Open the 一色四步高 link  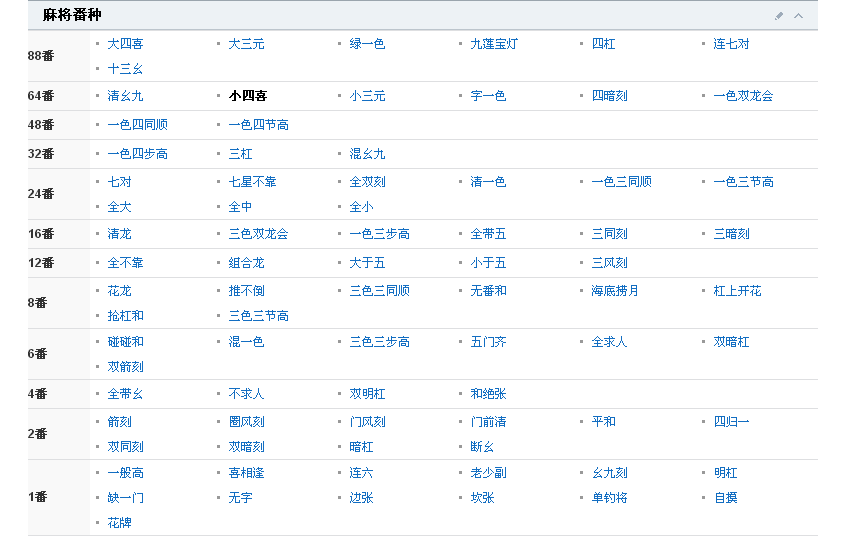pos(138,154)
